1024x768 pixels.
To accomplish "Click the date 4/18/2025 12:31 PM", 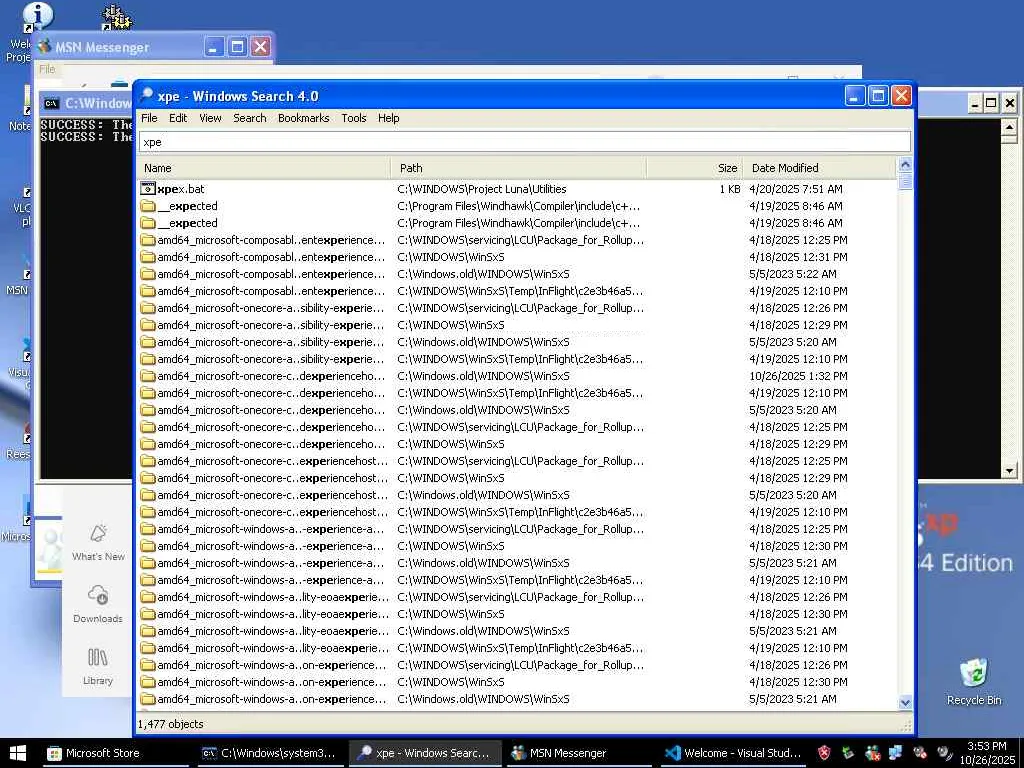I will click(799, 257).
